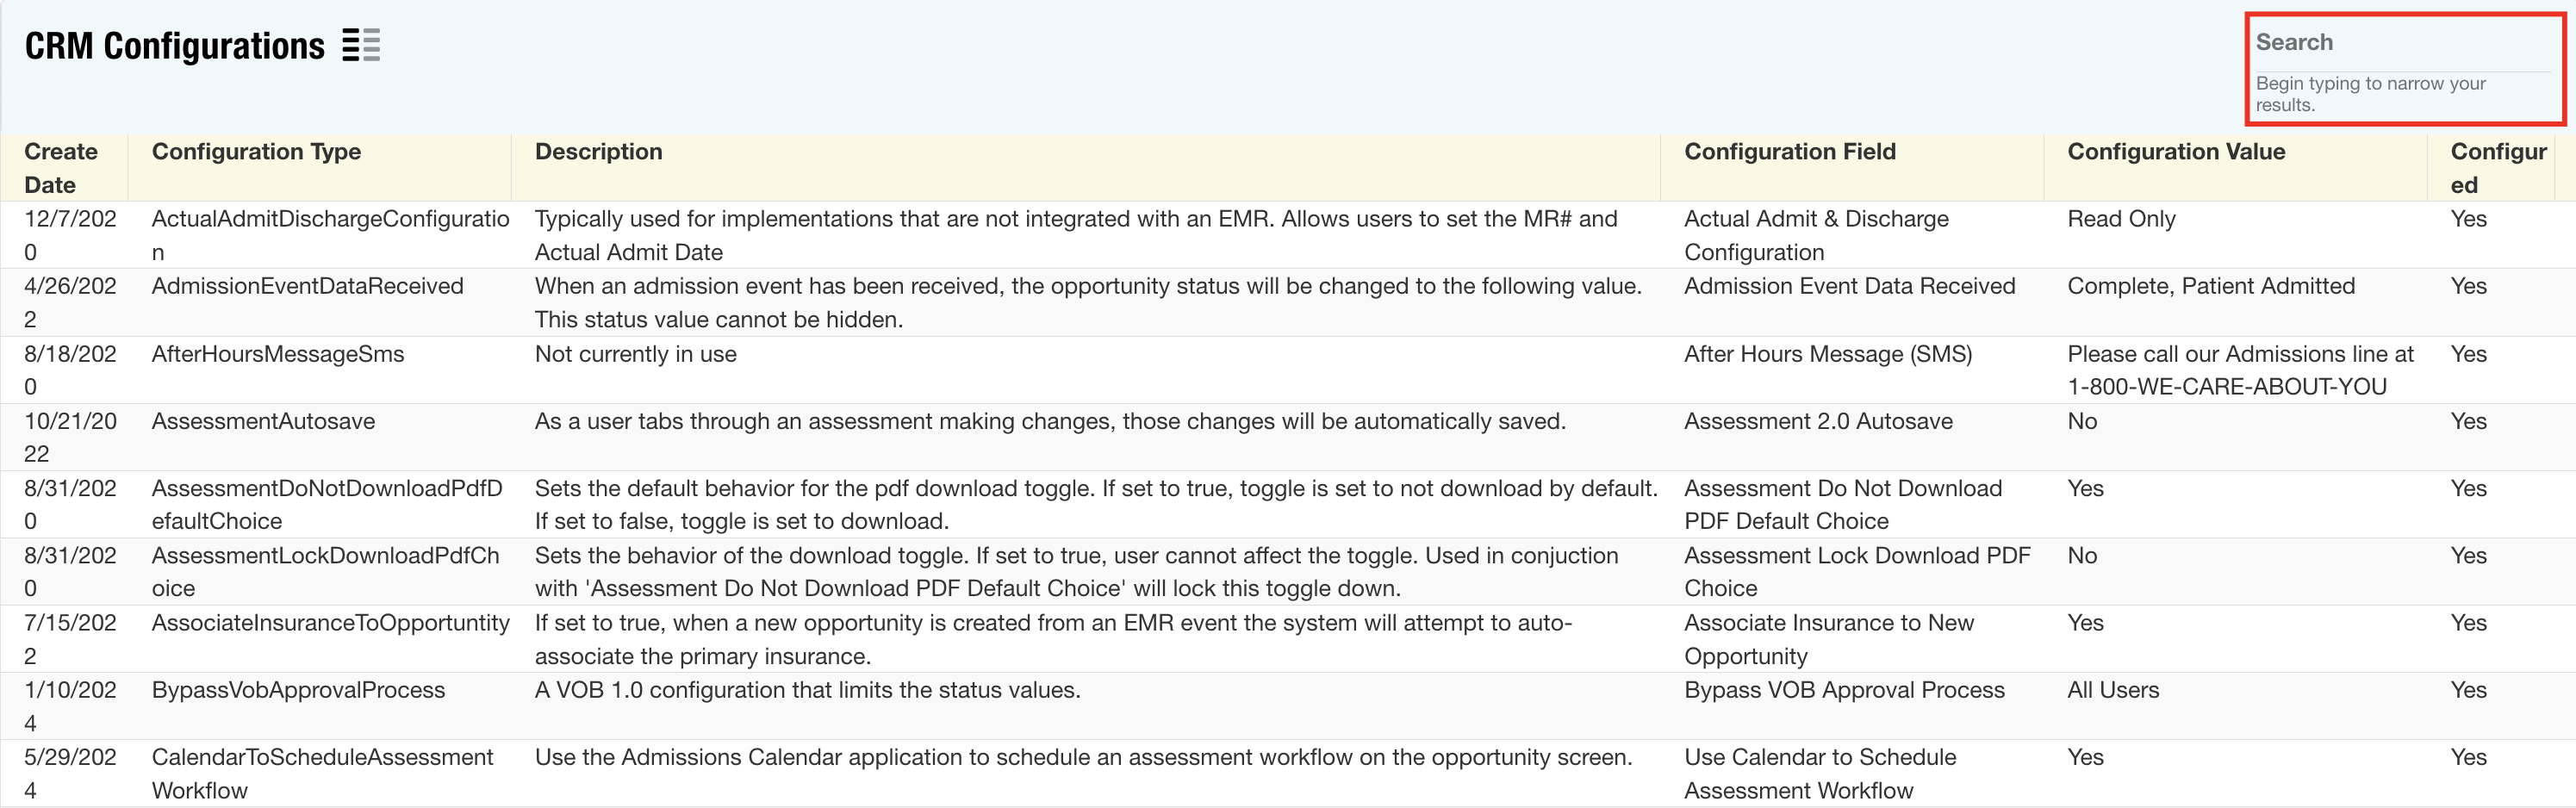This screenshot has width=2576, height=808.
Task: Open the AdmissionEventDataReceived configuration
Action: click(307, 287)
